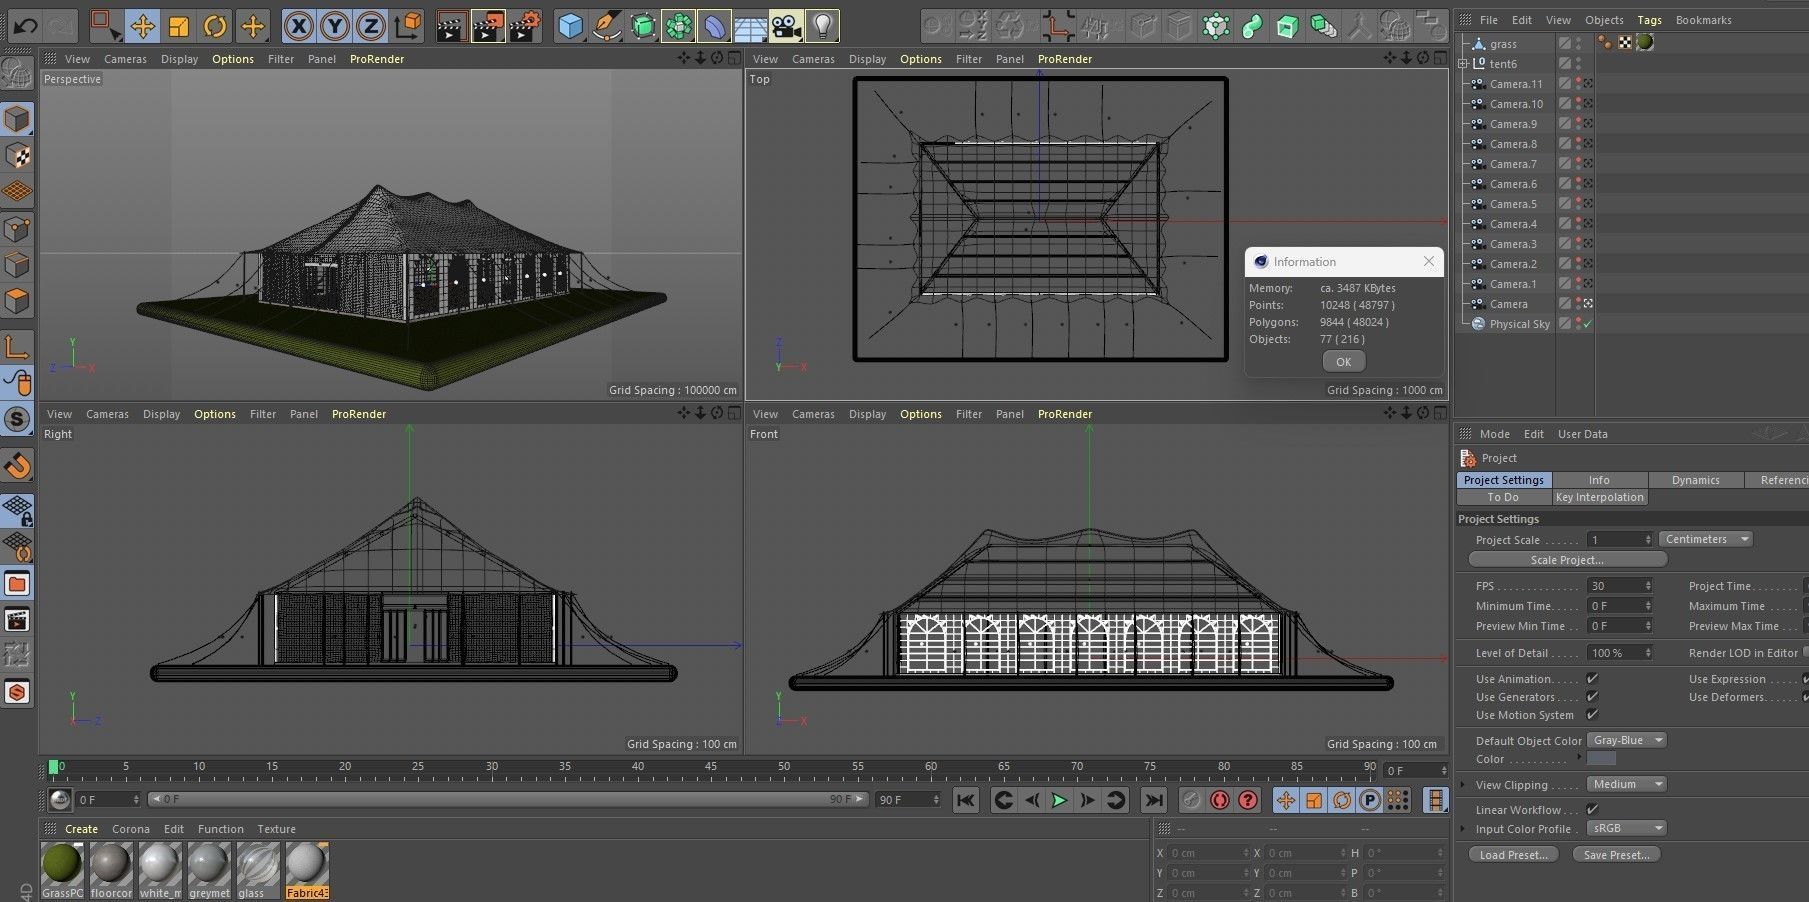Viewport: 1809px width, 902px height.
Task: Switch to Texture mode in sidebar
Action: coord(17,156)
